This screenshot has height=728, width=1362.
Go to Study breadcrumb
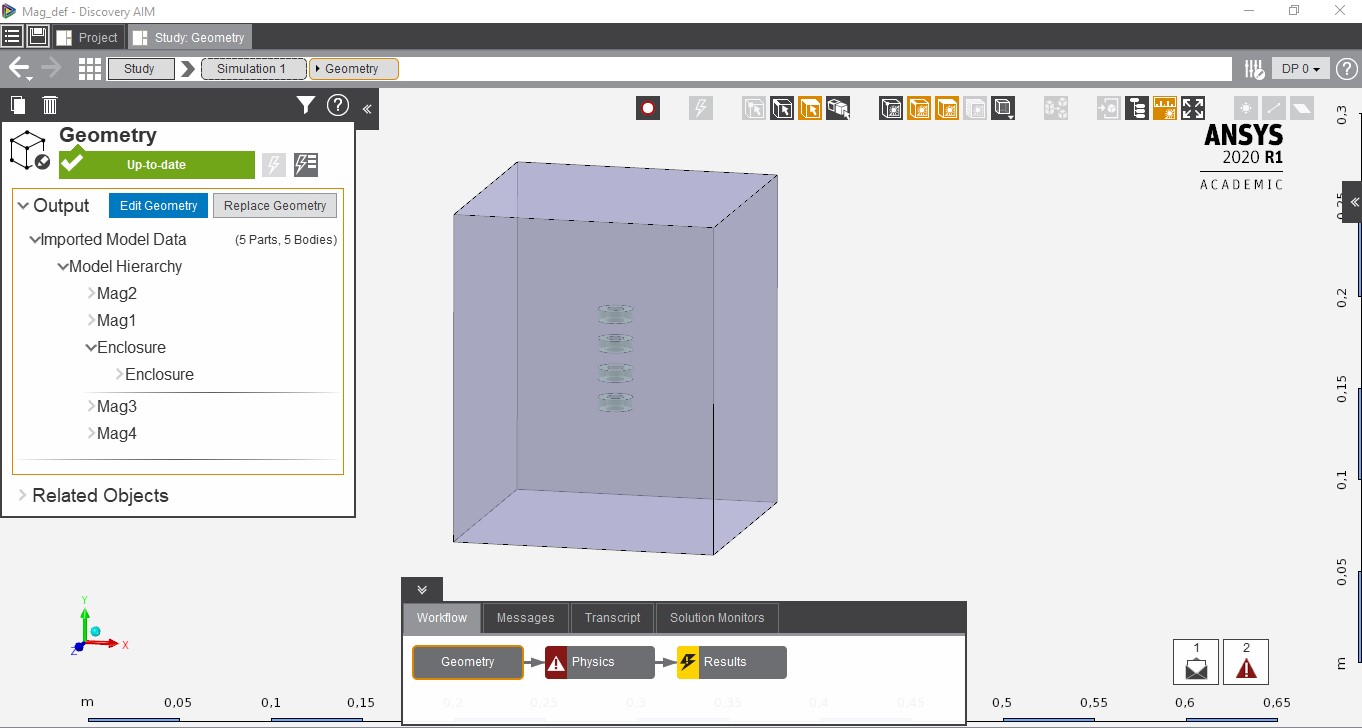point(139,69)
